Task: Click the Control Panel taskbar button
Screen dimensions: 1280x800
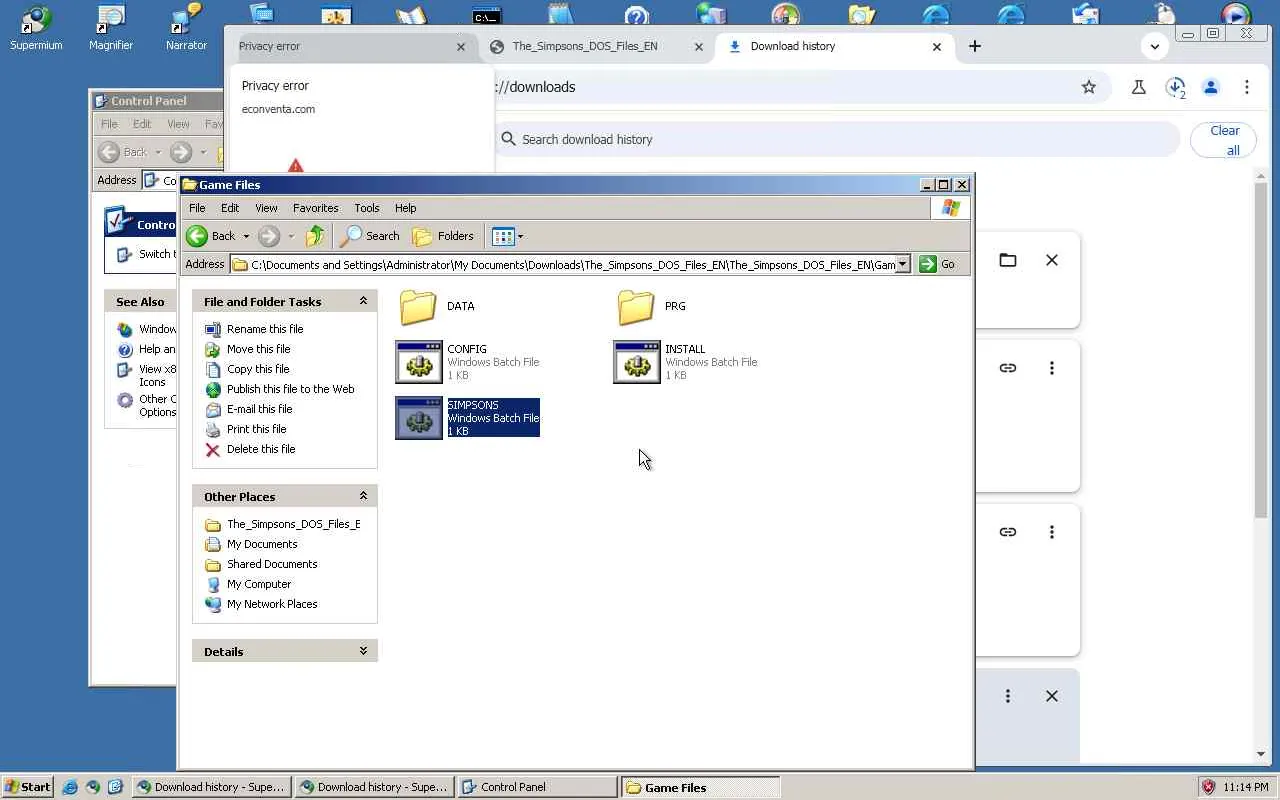Action: pos(538,787)
